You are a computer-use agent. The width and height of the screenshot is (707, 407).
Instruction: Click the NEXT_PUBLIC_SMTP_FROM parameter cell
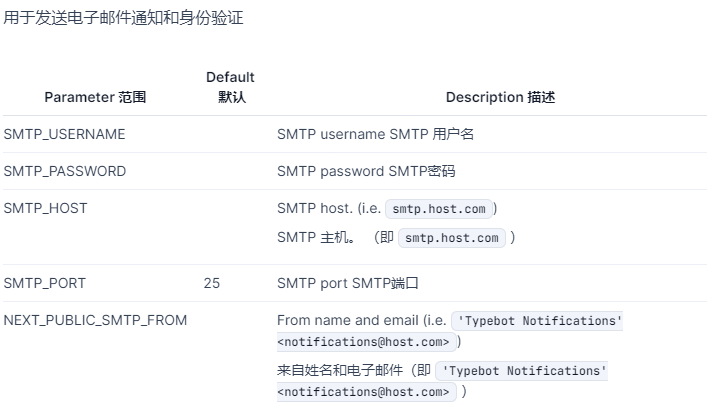[95, 320]
